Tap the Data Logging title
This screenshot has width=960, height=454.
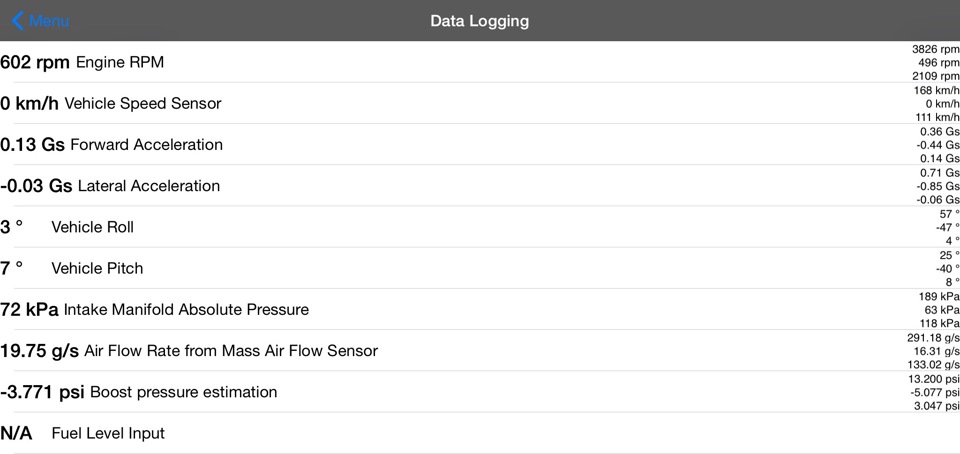pos(480,21)
